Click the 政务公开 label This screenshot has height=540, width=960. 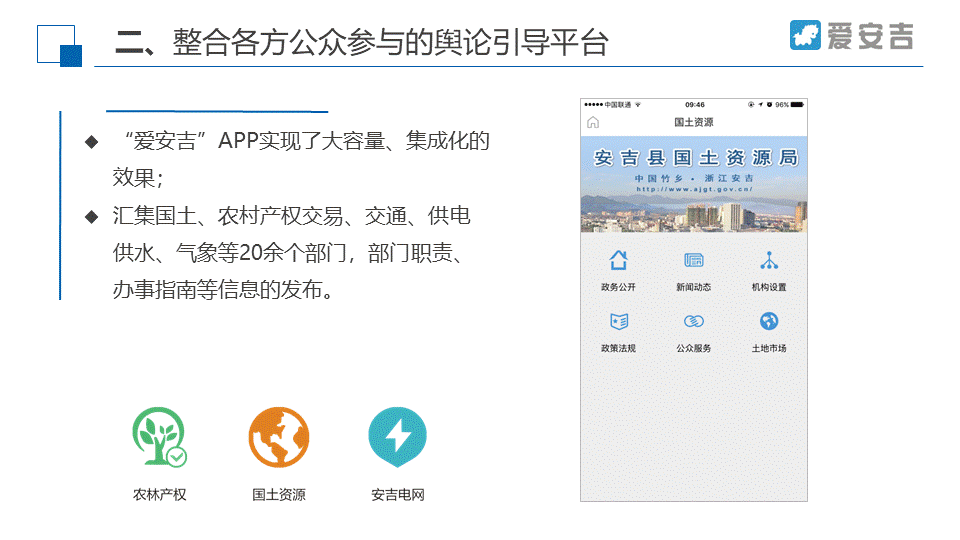click(x=618, y=287)
